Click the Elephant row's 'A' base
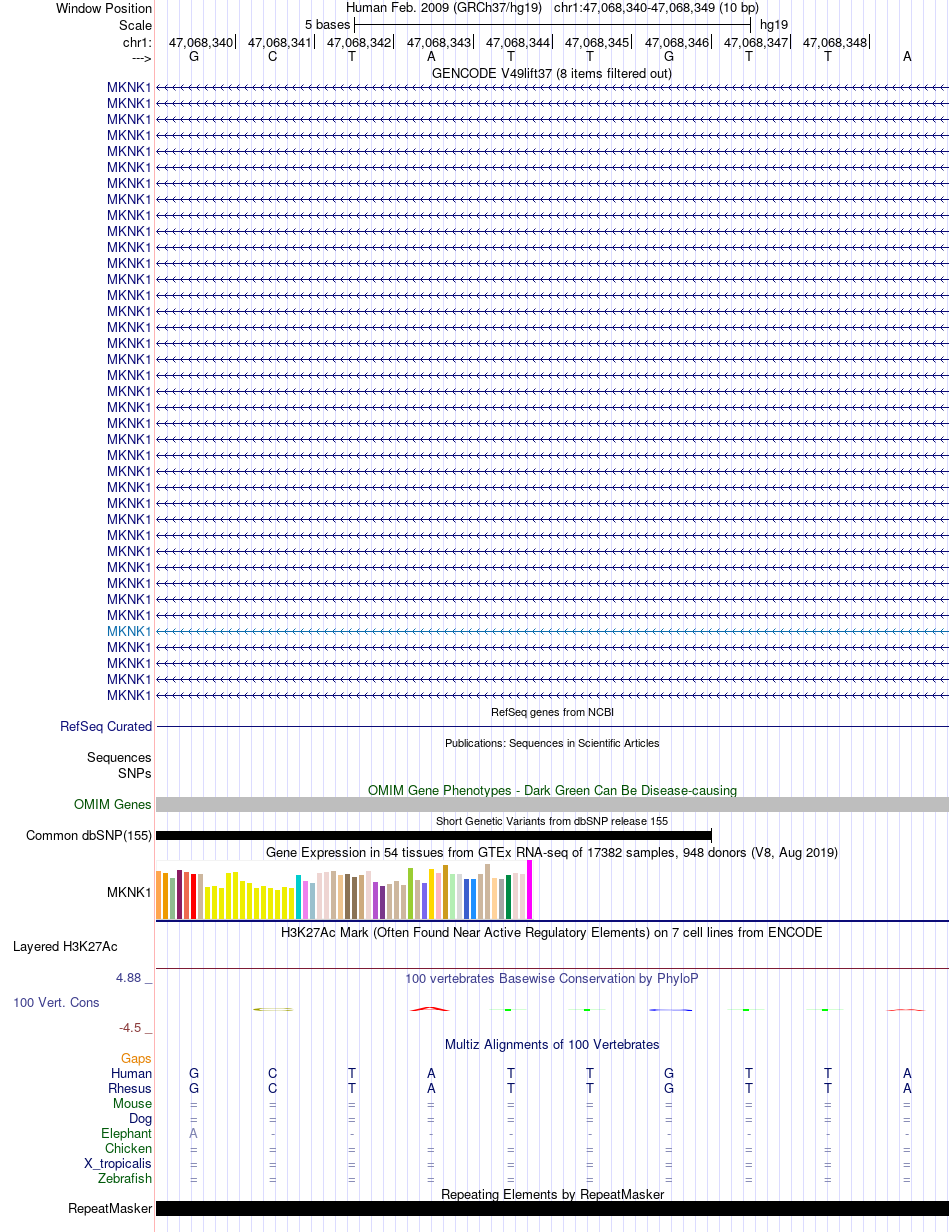Image resolution: width=950 pixels, height=1232 pixels. coord(194,1133)
